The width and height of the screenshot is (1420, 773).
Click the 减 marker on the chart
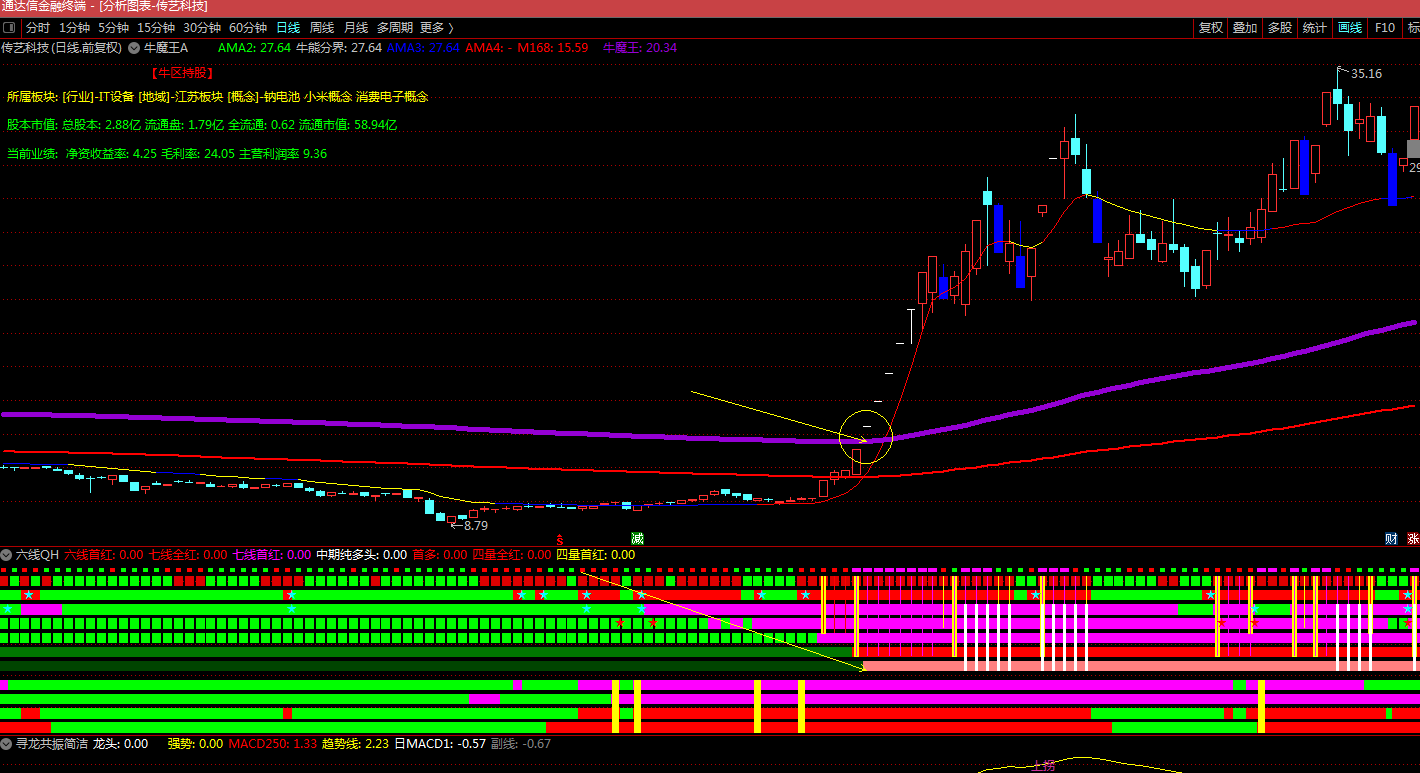click(x=637, y=539)
